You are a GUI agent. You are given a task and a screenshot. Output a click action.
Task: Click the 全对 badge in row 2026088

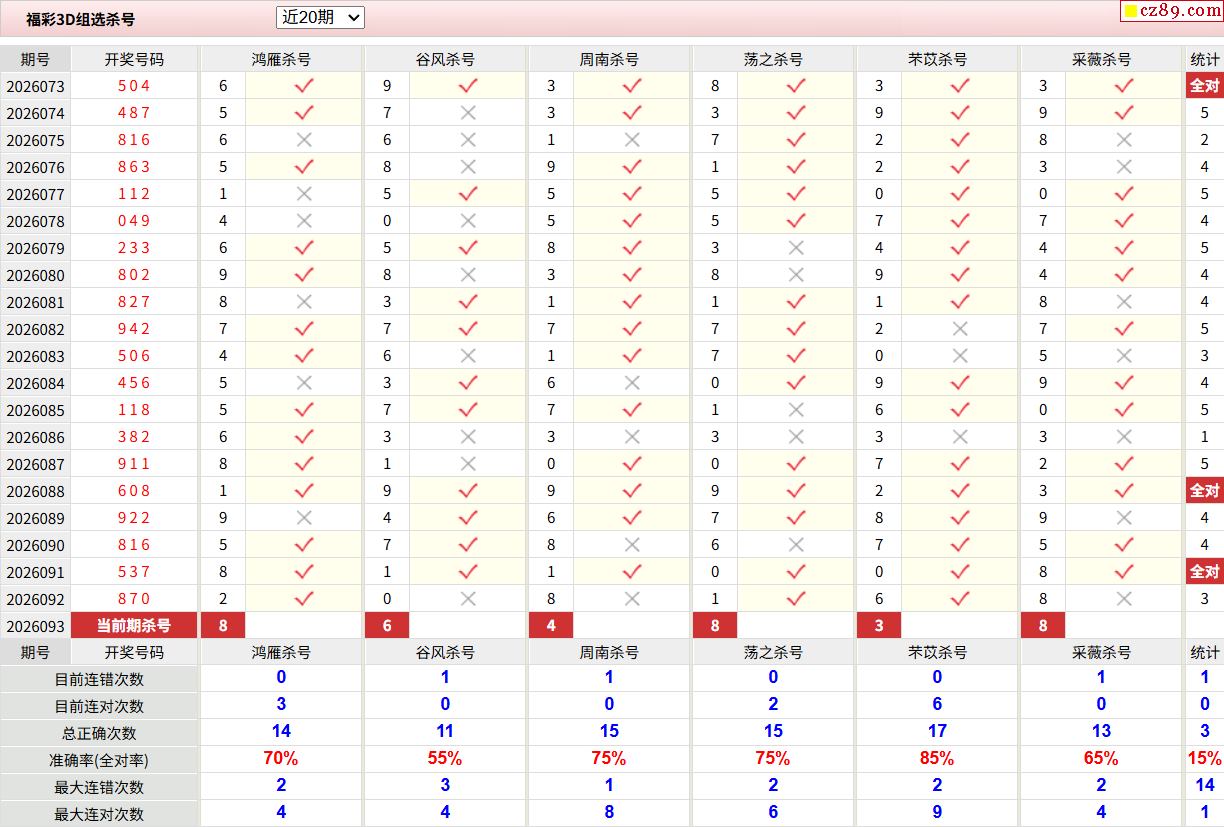click(1204, 491)
